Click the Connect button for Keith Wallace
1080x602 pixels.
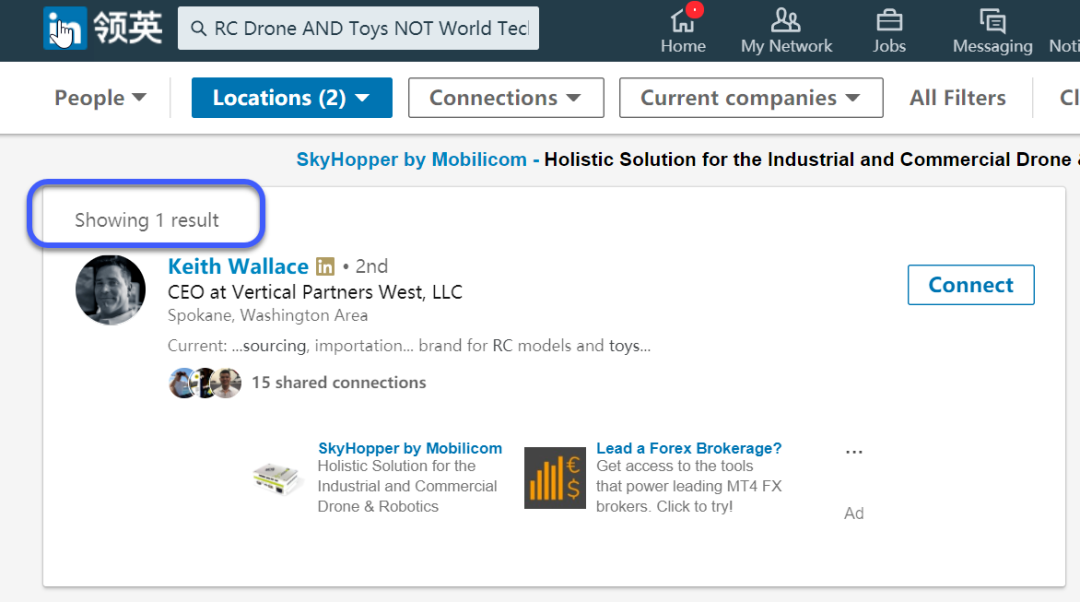coord(970,285)
